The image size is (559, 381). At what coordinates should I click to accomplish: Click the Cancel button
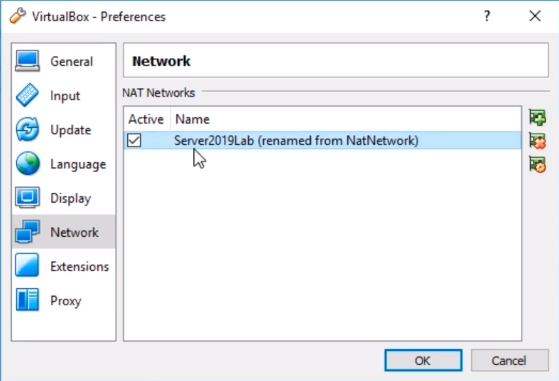point(509,360)
